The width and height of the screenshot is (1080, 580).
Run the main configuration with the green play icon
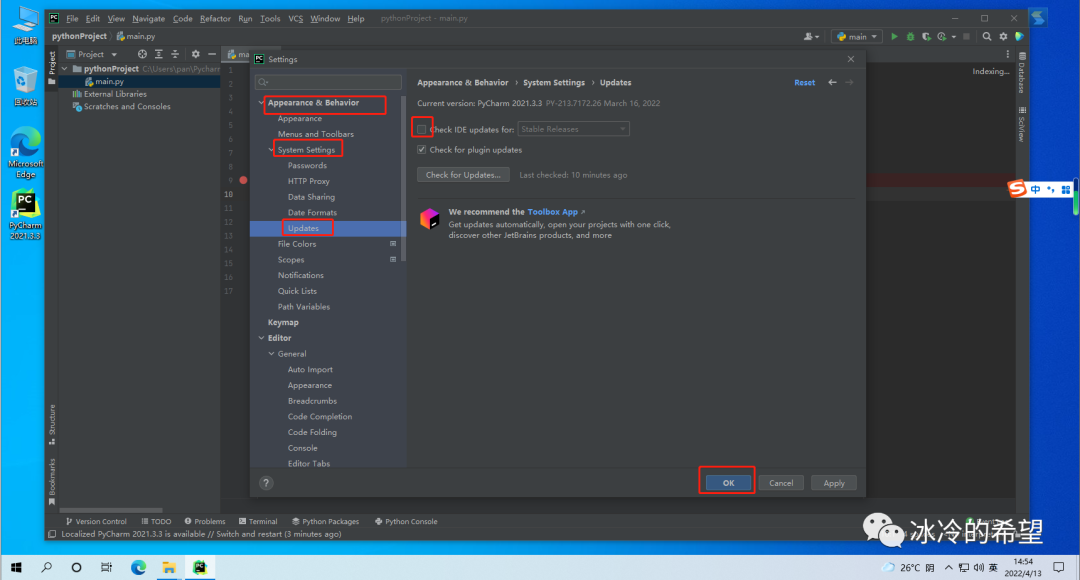pos(894,37)
